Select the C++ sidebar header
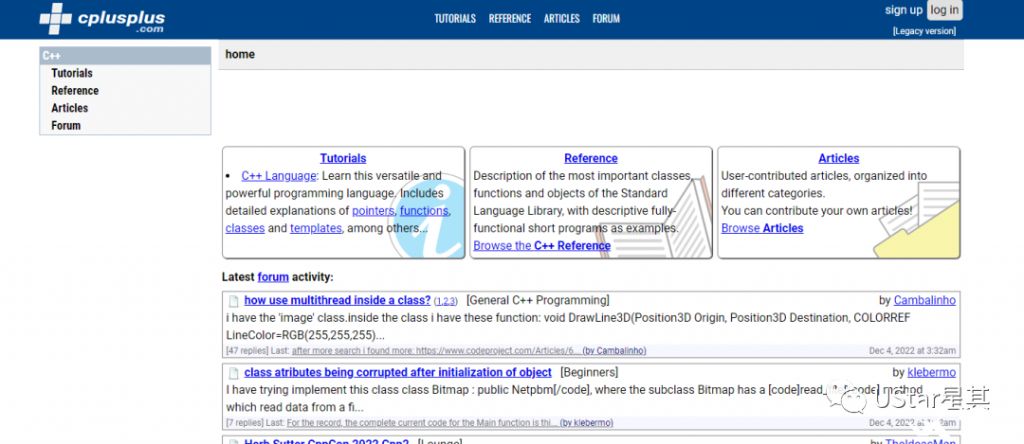The height and width of the screenshot is (444, 1024). (125, 56)
